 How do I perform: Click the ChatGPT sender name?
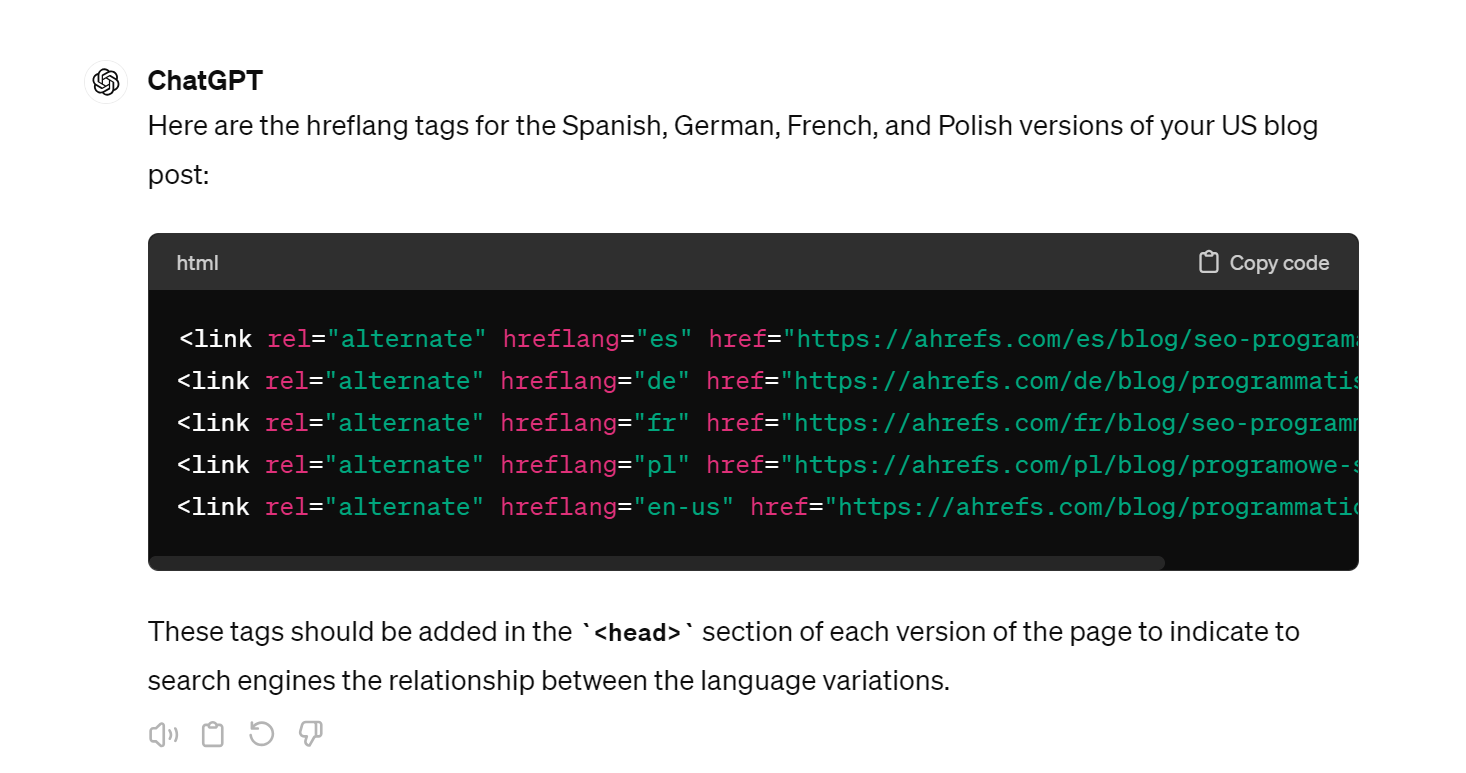205,81
